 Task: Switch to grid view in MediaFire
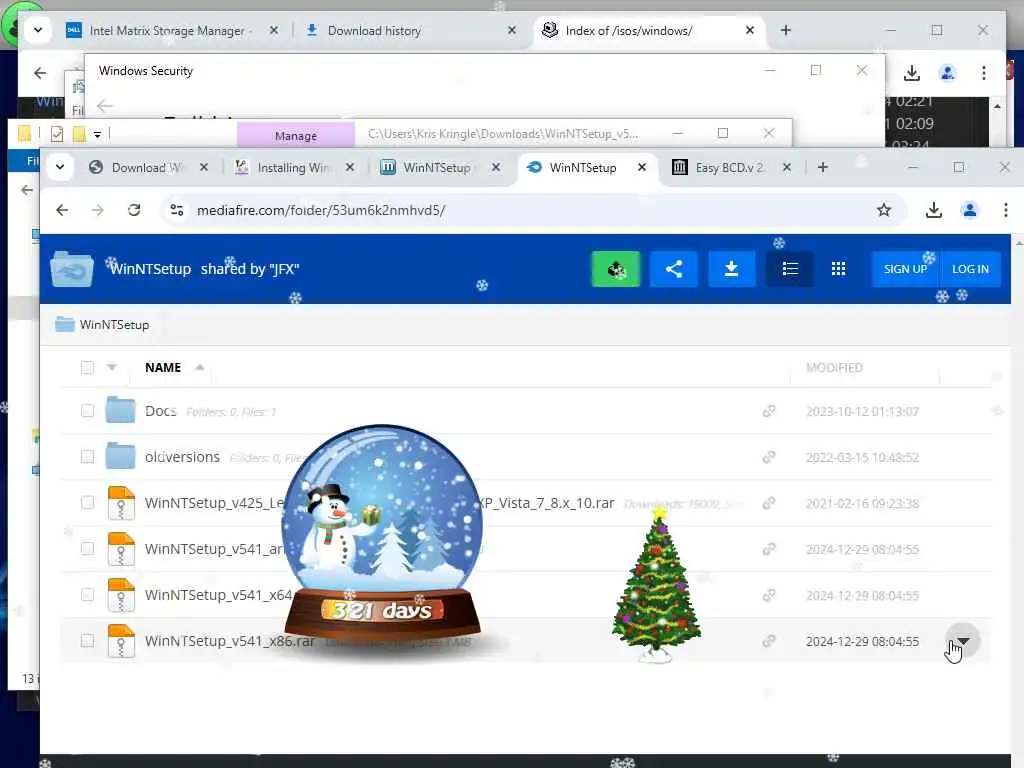(839, 269)
